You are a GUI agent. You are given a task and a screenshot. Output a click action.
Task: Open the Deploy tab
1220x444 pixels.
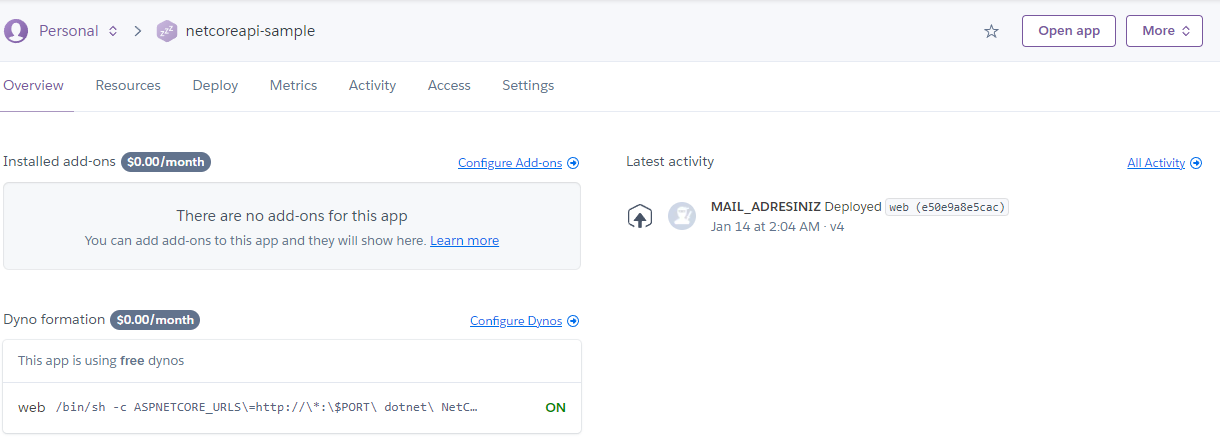(x=215, y=86)
